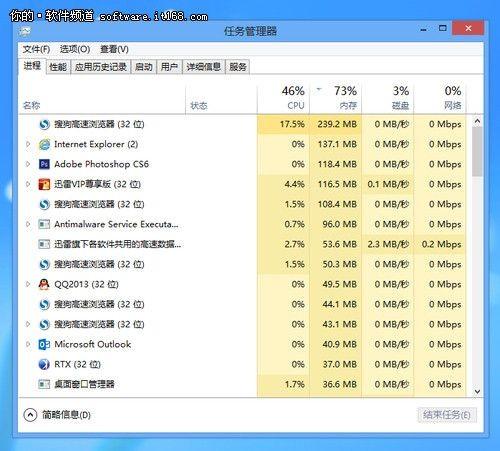This screenshot has width=500, height=451.
Task: Select the 进程 tab
Action: point(32,66)
